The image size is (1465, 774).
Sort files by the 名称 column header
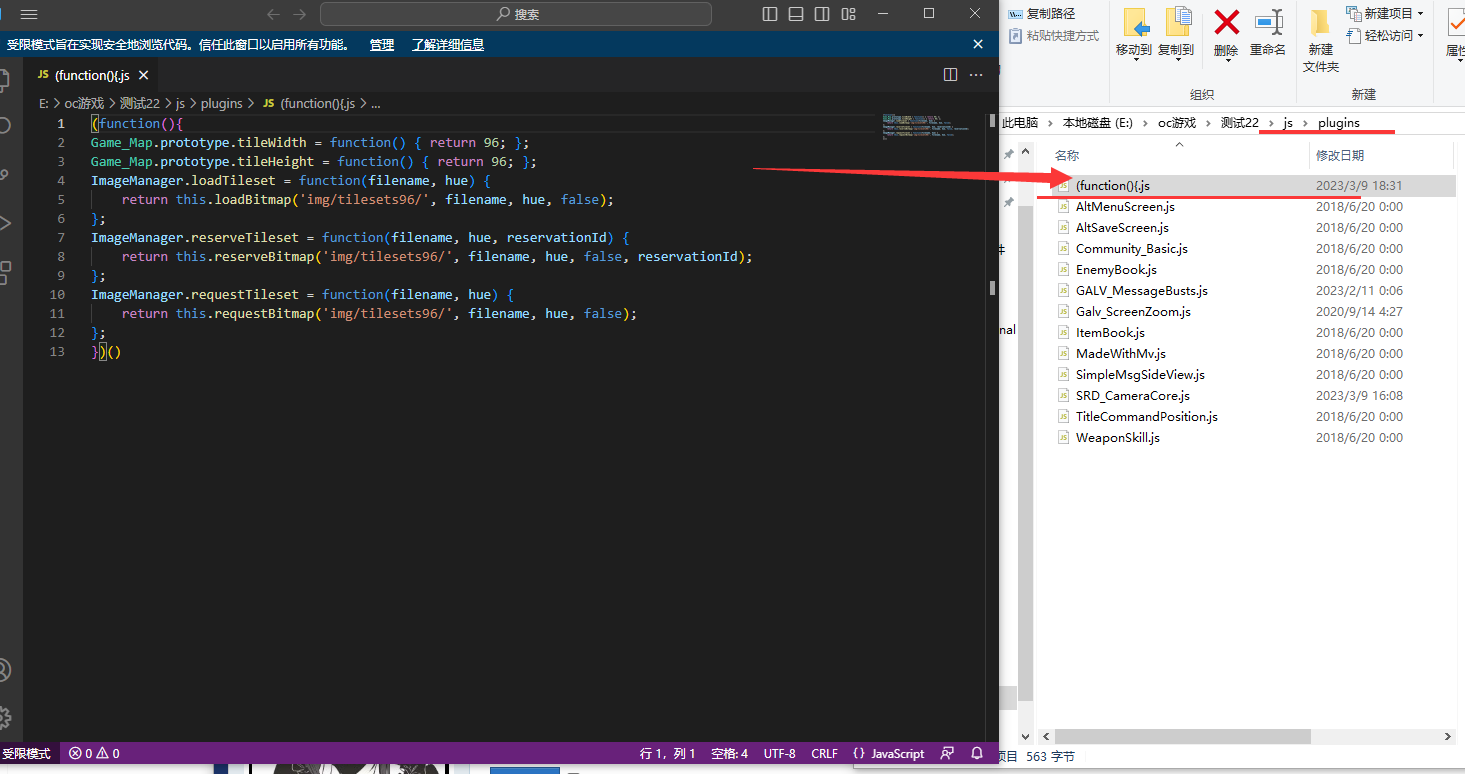pyautogui.click(x=1067, y=156)
